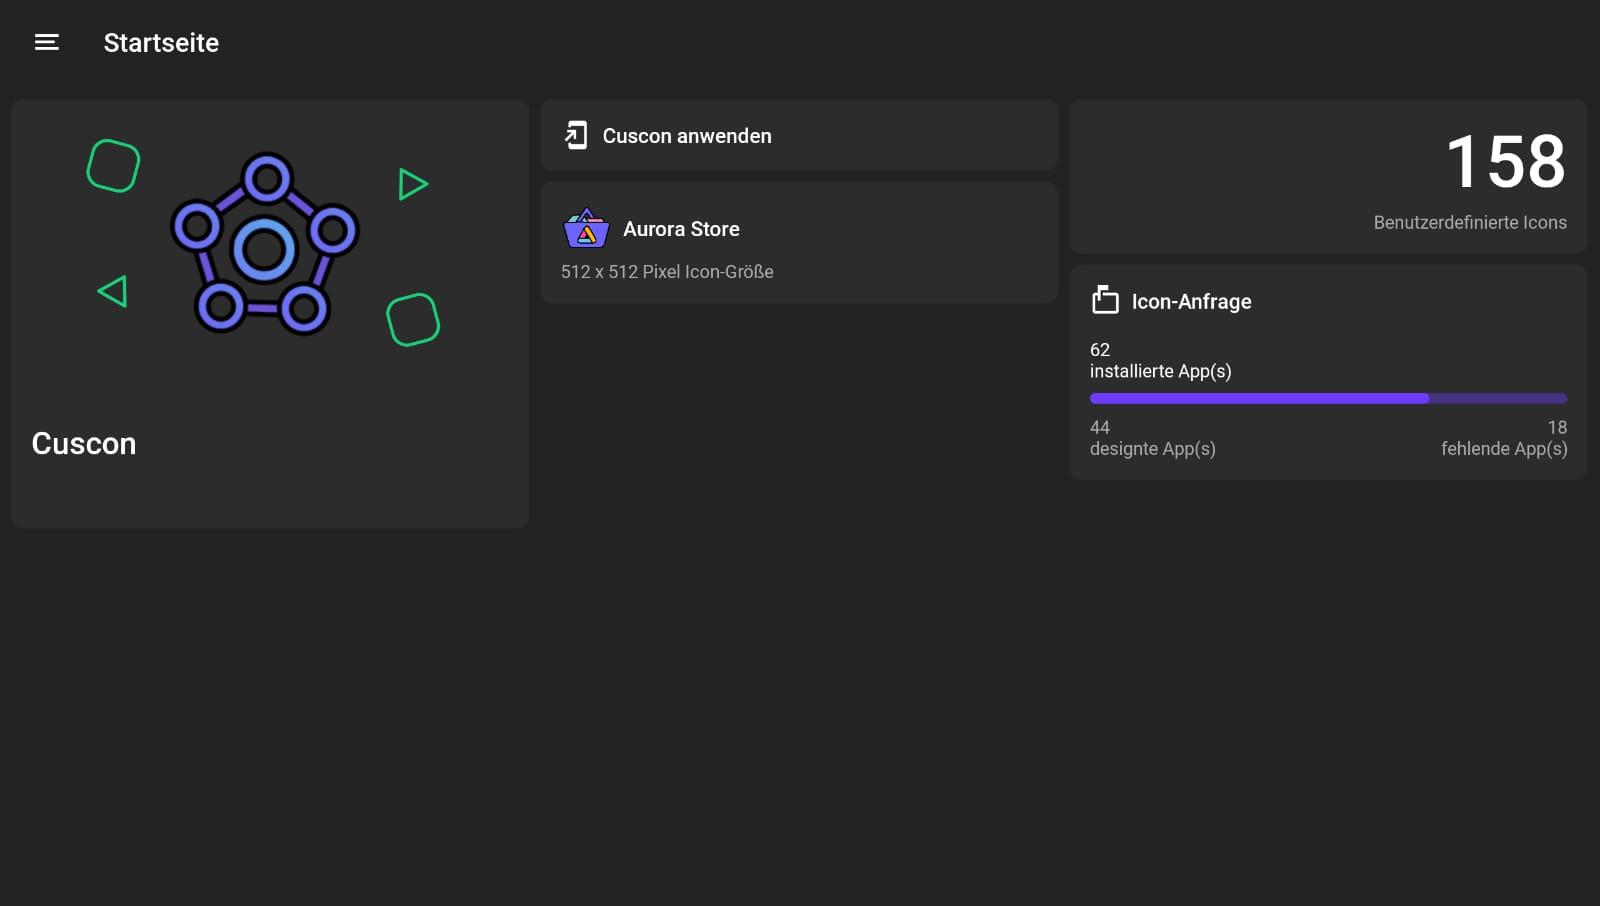Click the Aurora Store basket icon

pos(586,229)
